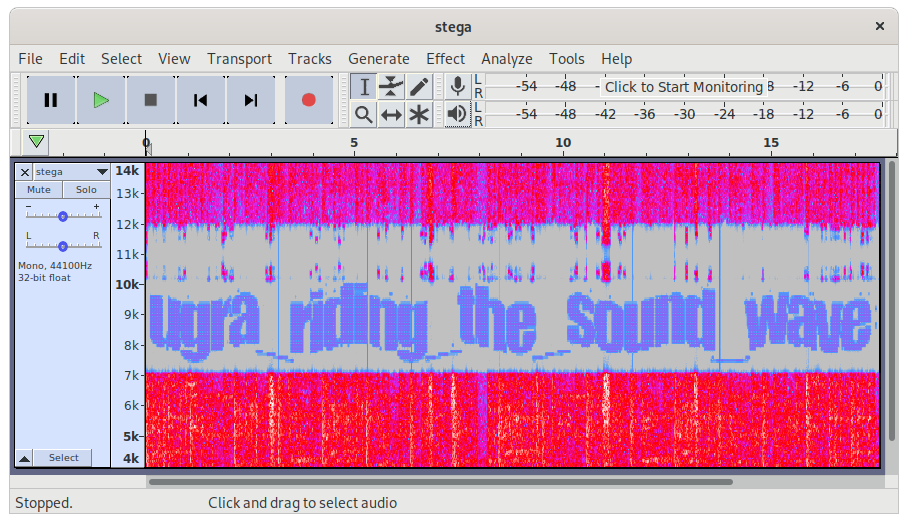
Task: Click the 10k label on the frequency scale
Action: (127, 284)
